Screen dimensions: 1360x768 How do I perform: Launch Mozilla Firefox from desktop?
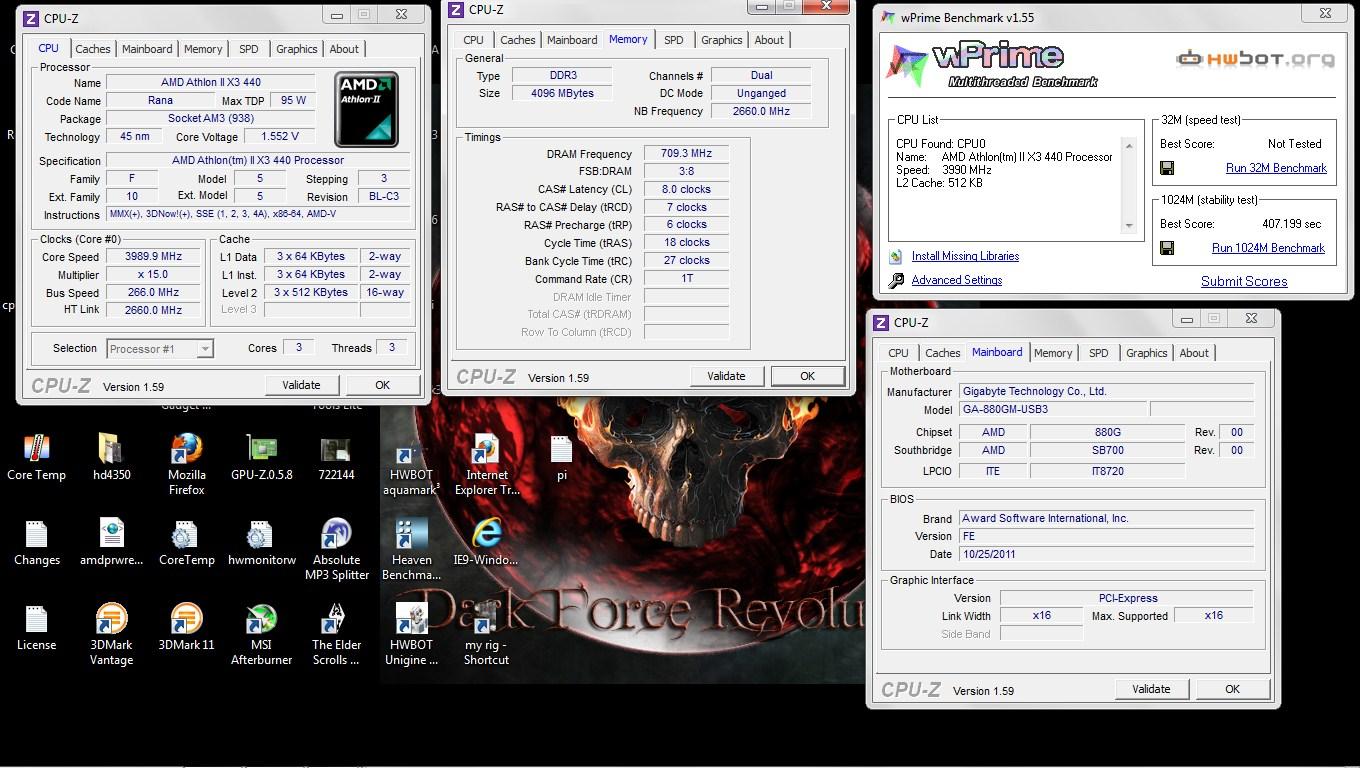pyautogui.click(x=186, y=450)
